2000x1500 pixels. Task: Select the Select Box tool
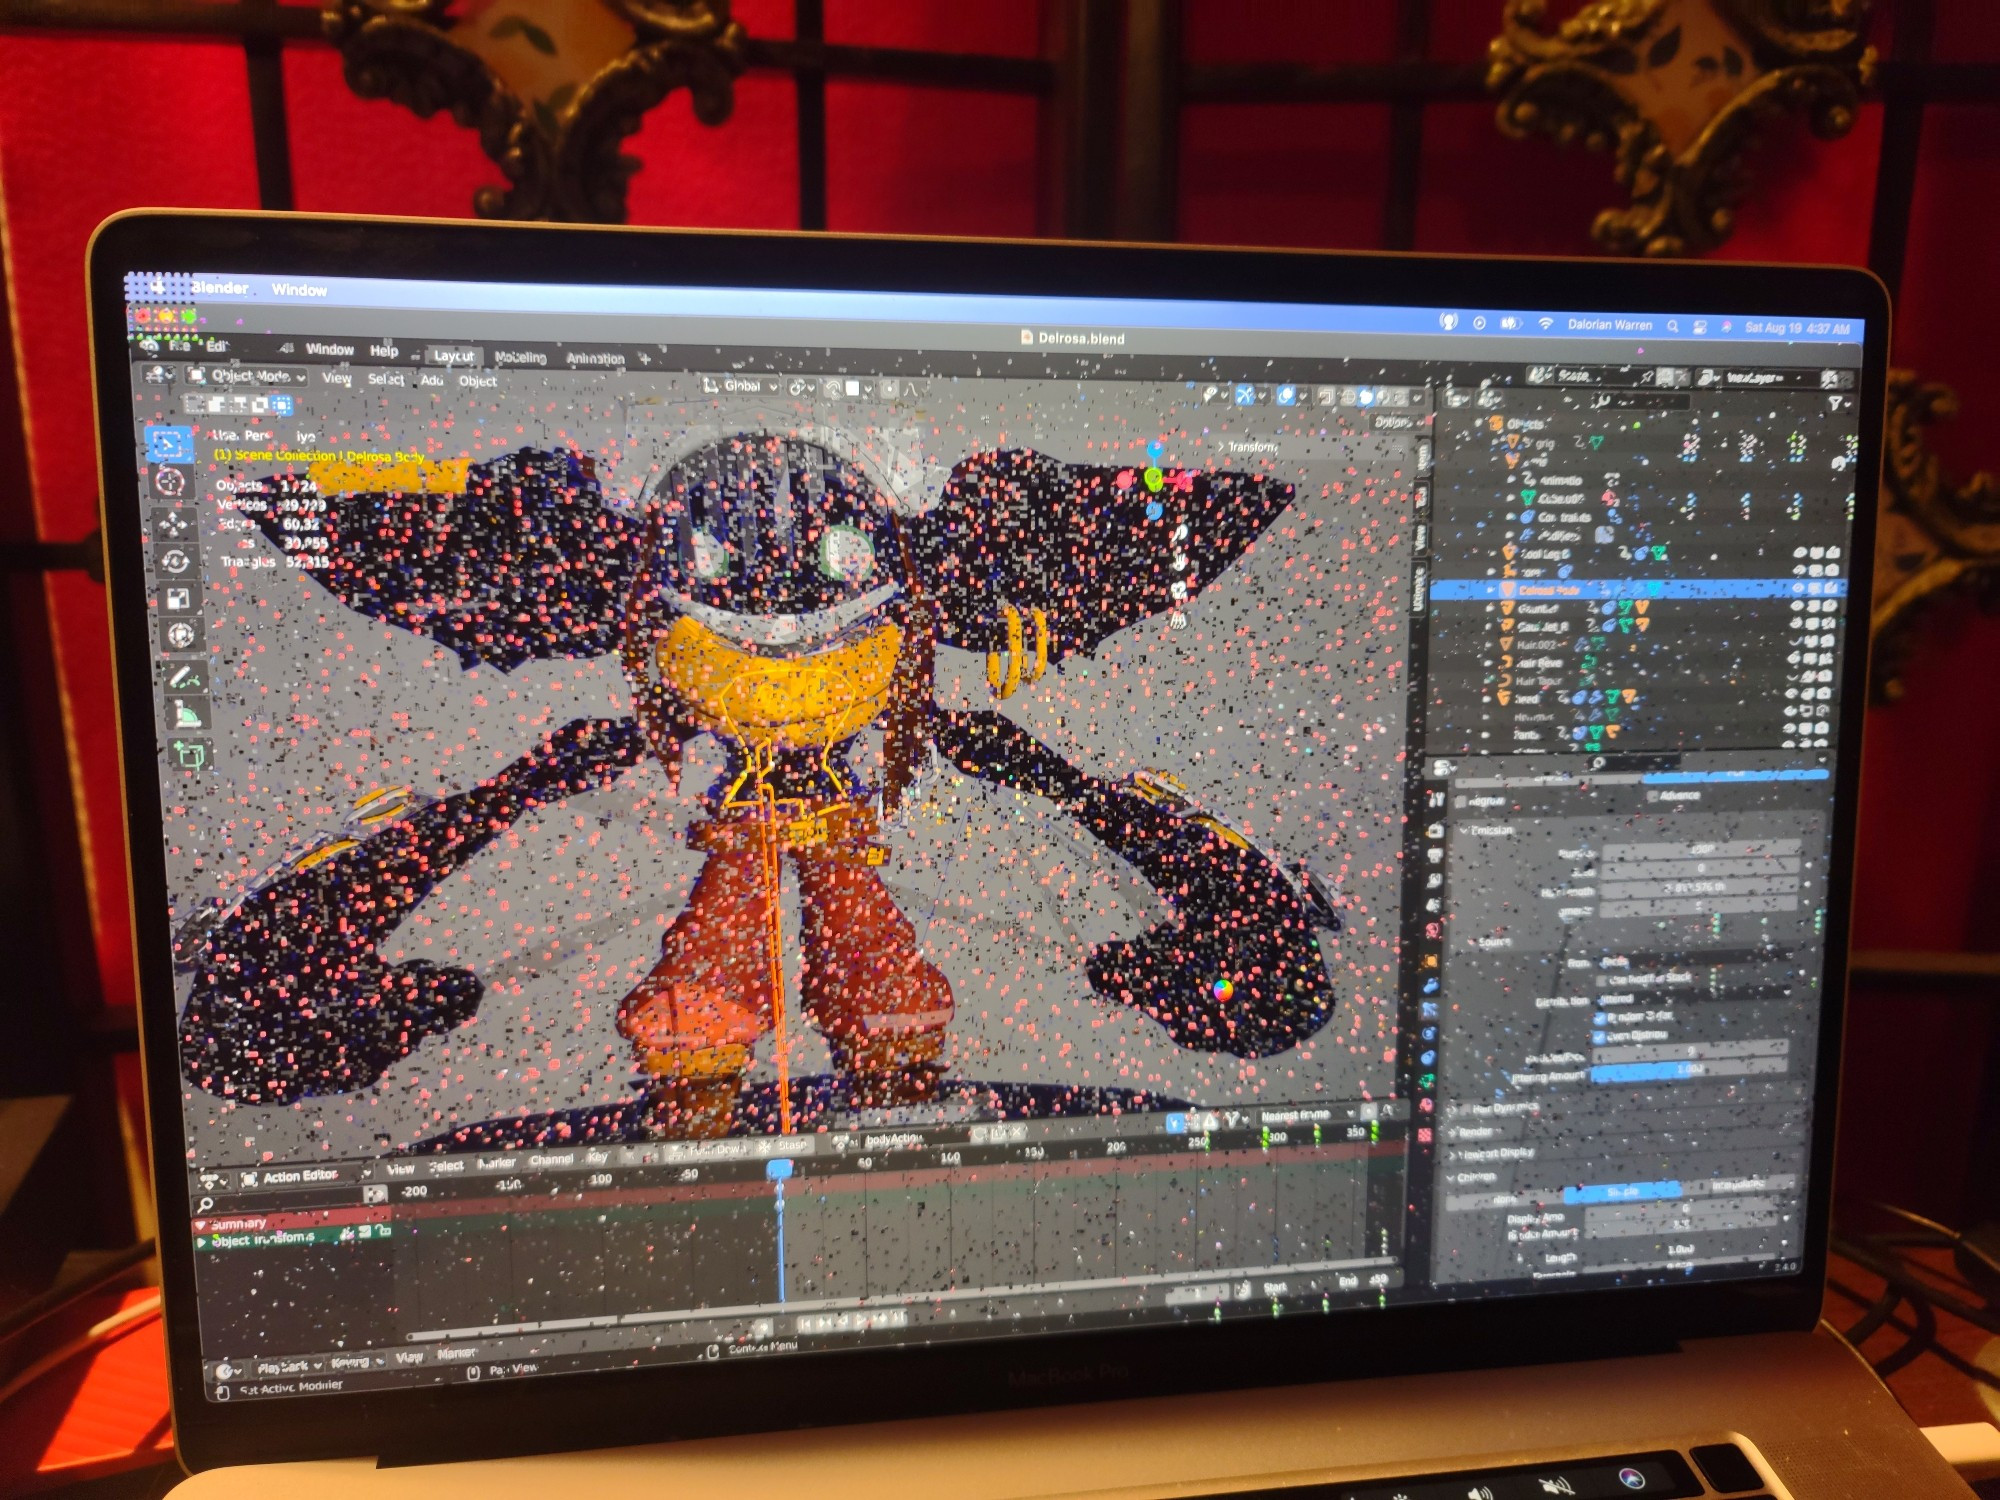(x=169, y=443)
